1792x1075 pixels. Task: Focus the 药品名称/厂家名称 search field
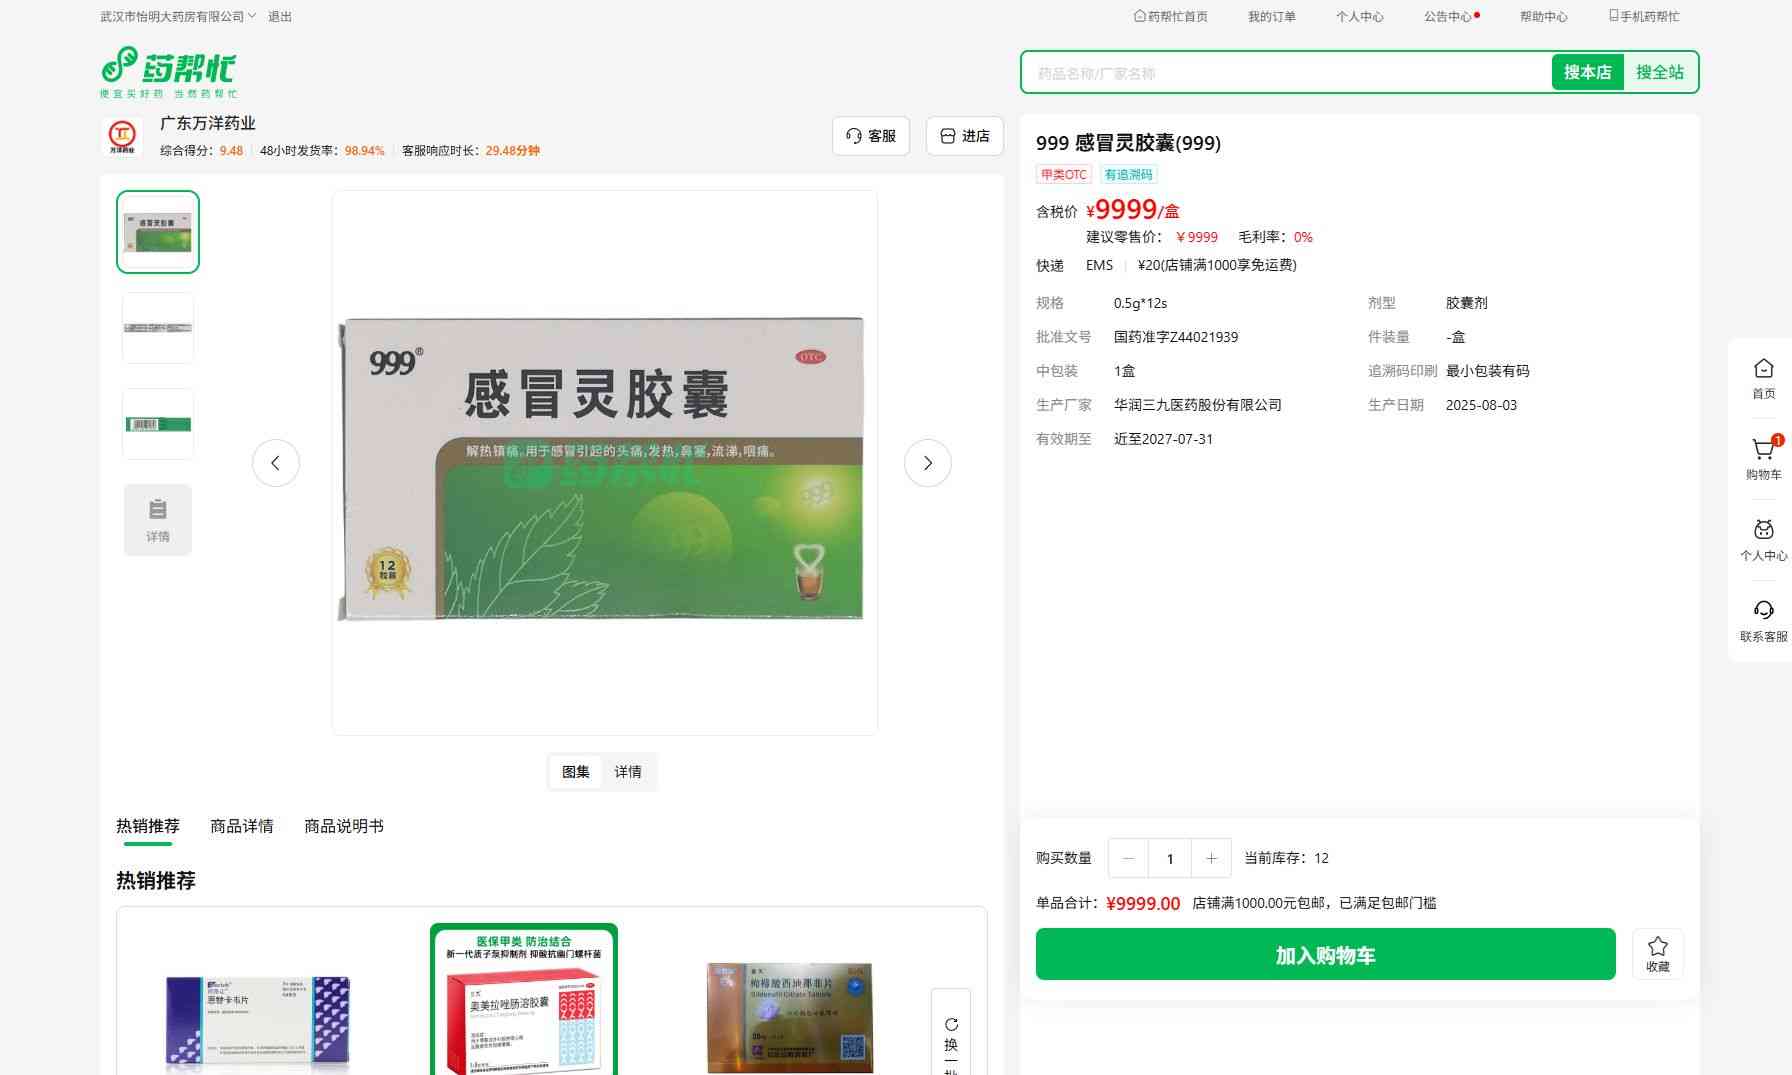tap(1285, 73)
